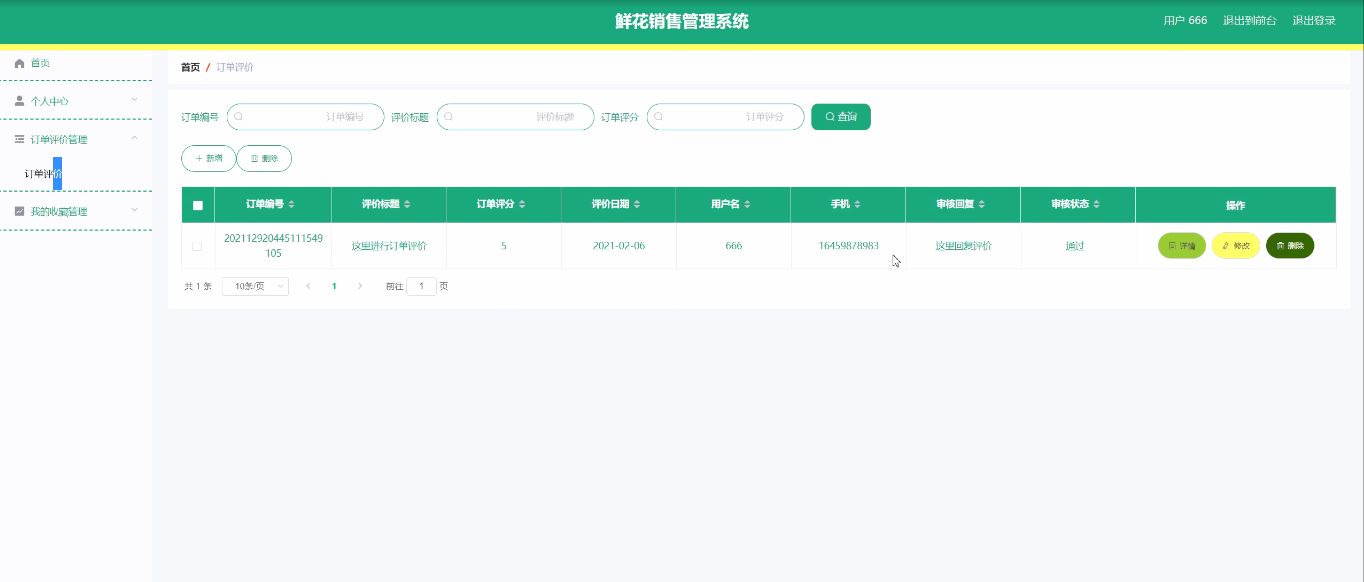The height and width of the screenshot is (582, 1364).
Task: Click the 通过 status cell
Action: coord(1075,246)
